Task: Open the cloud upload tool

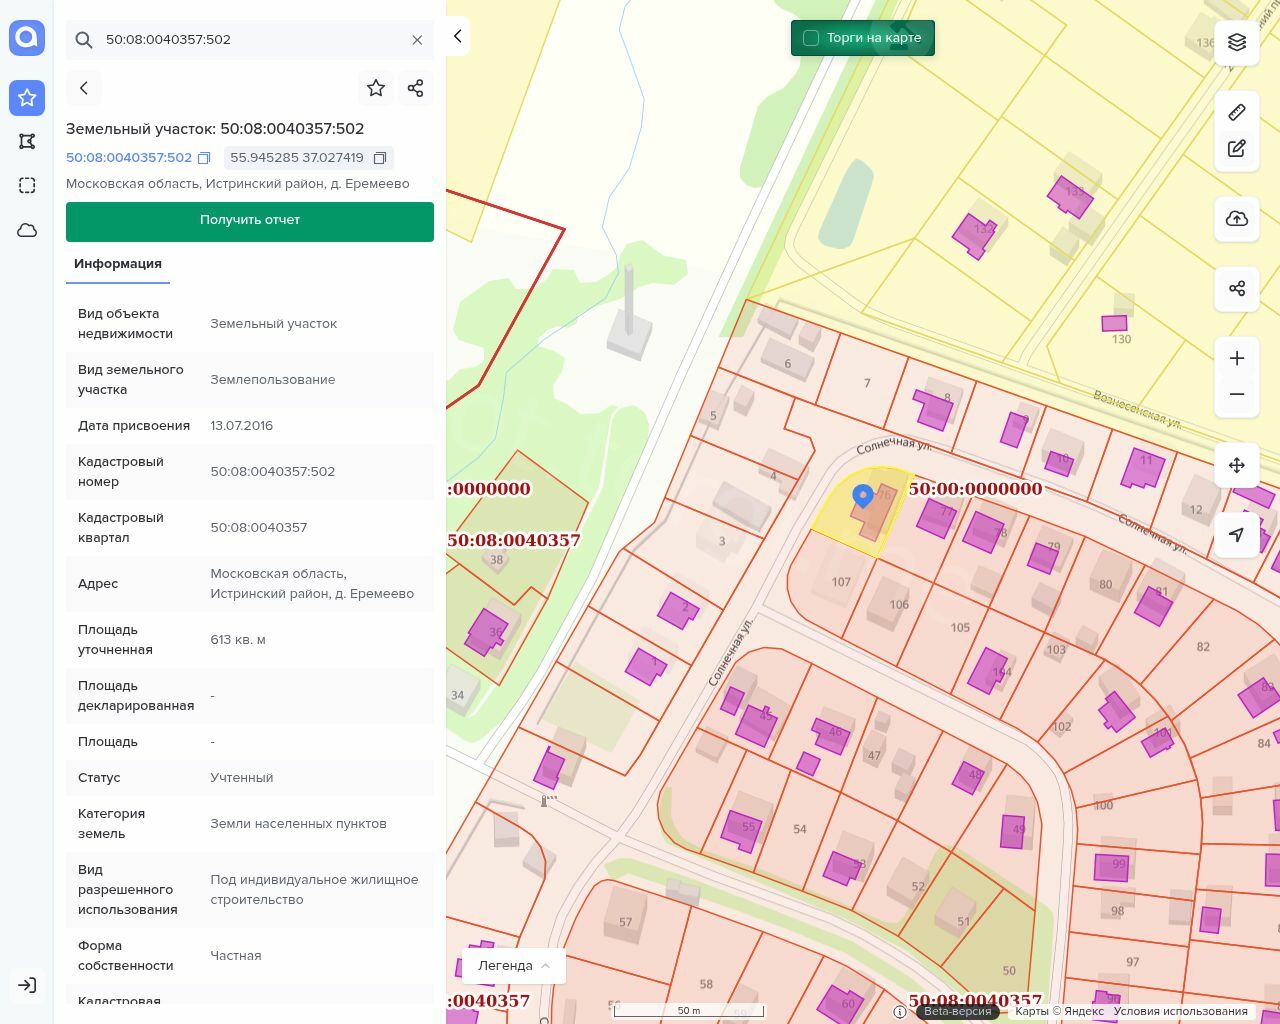Action: click(1237, 219)
